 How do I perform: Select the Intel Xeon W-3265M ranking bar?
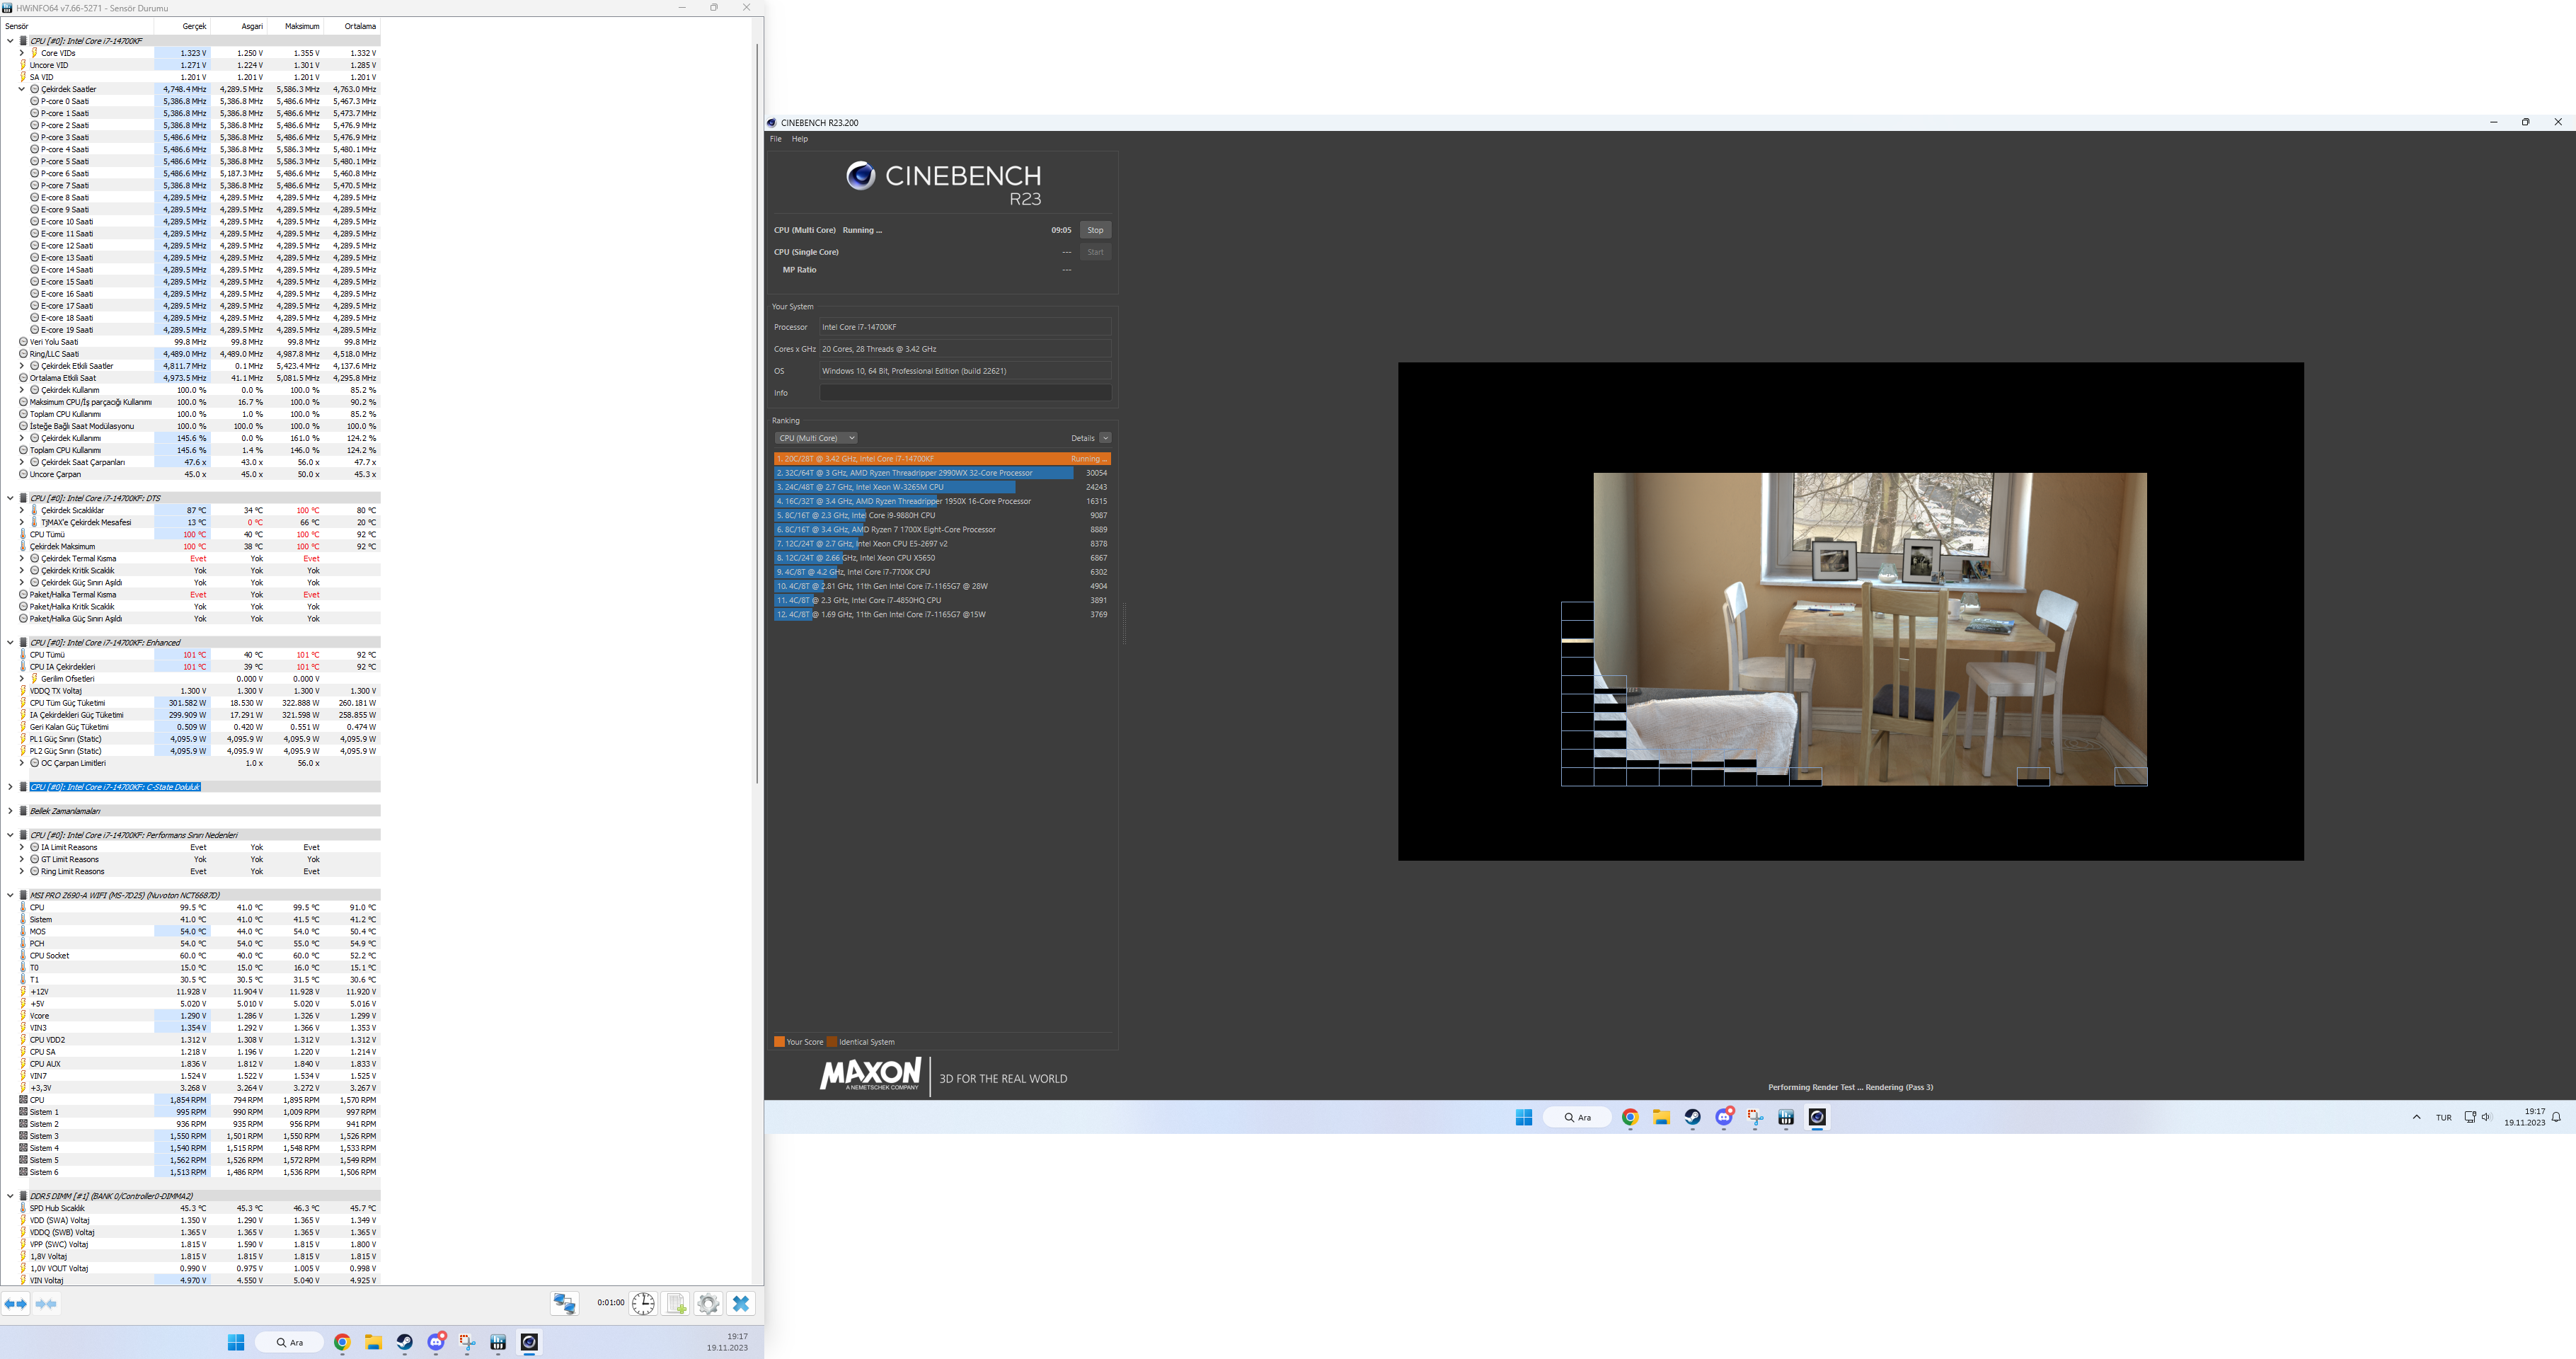tap(941, 487)
